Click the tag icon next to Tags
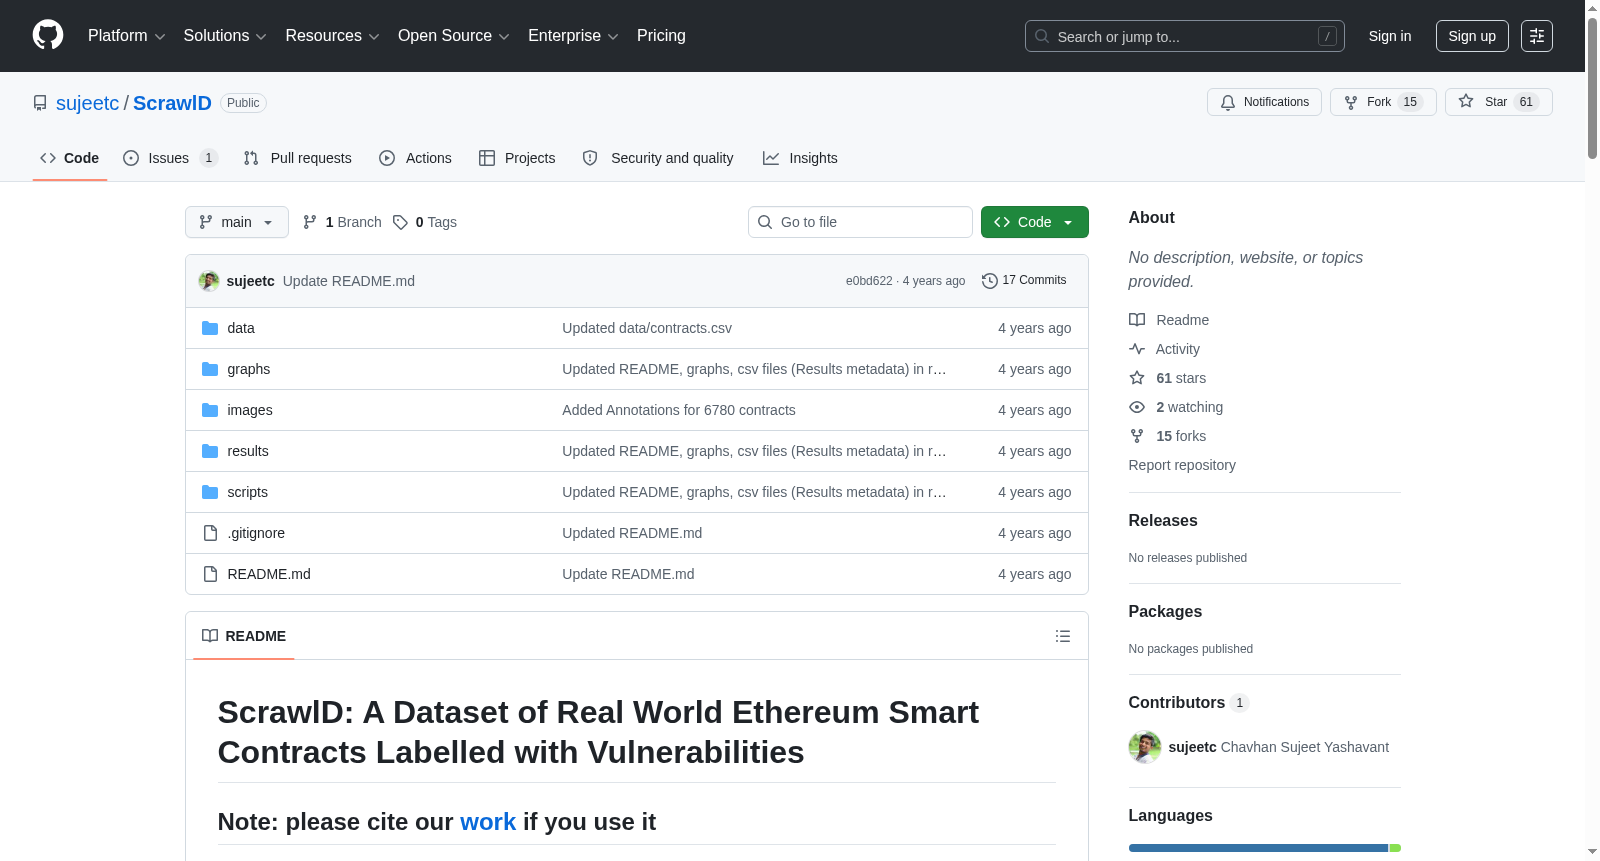This screenshot has width=1600, height=861. (x=400, y=222)
